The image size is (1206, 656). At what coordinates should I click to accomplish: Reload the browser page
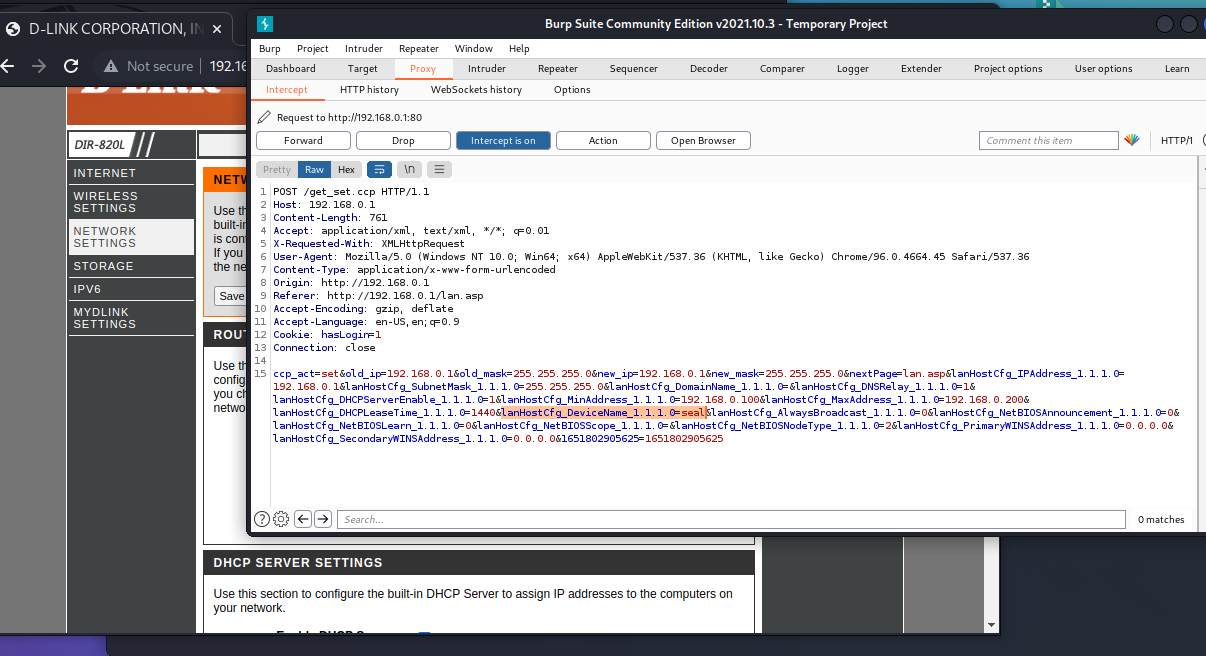(71, 66)
